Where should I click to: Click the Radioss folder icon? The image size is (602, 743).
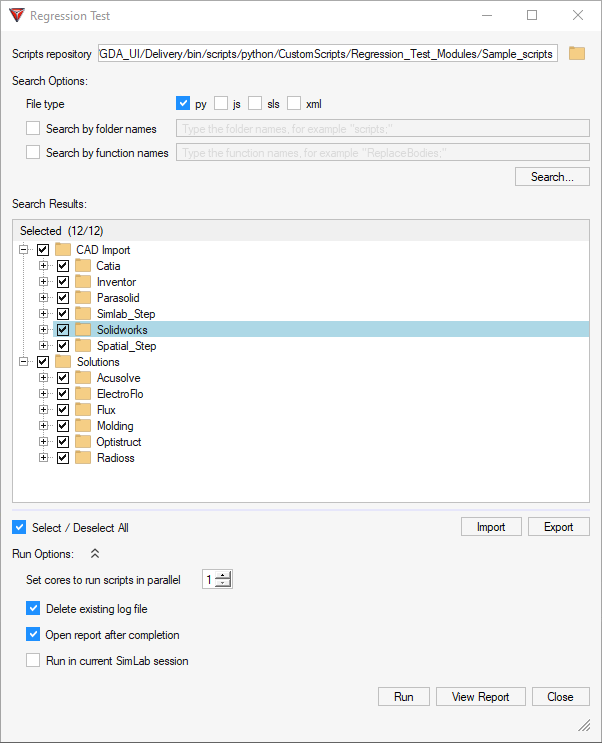pyautogui.click(x=83, y=458)
